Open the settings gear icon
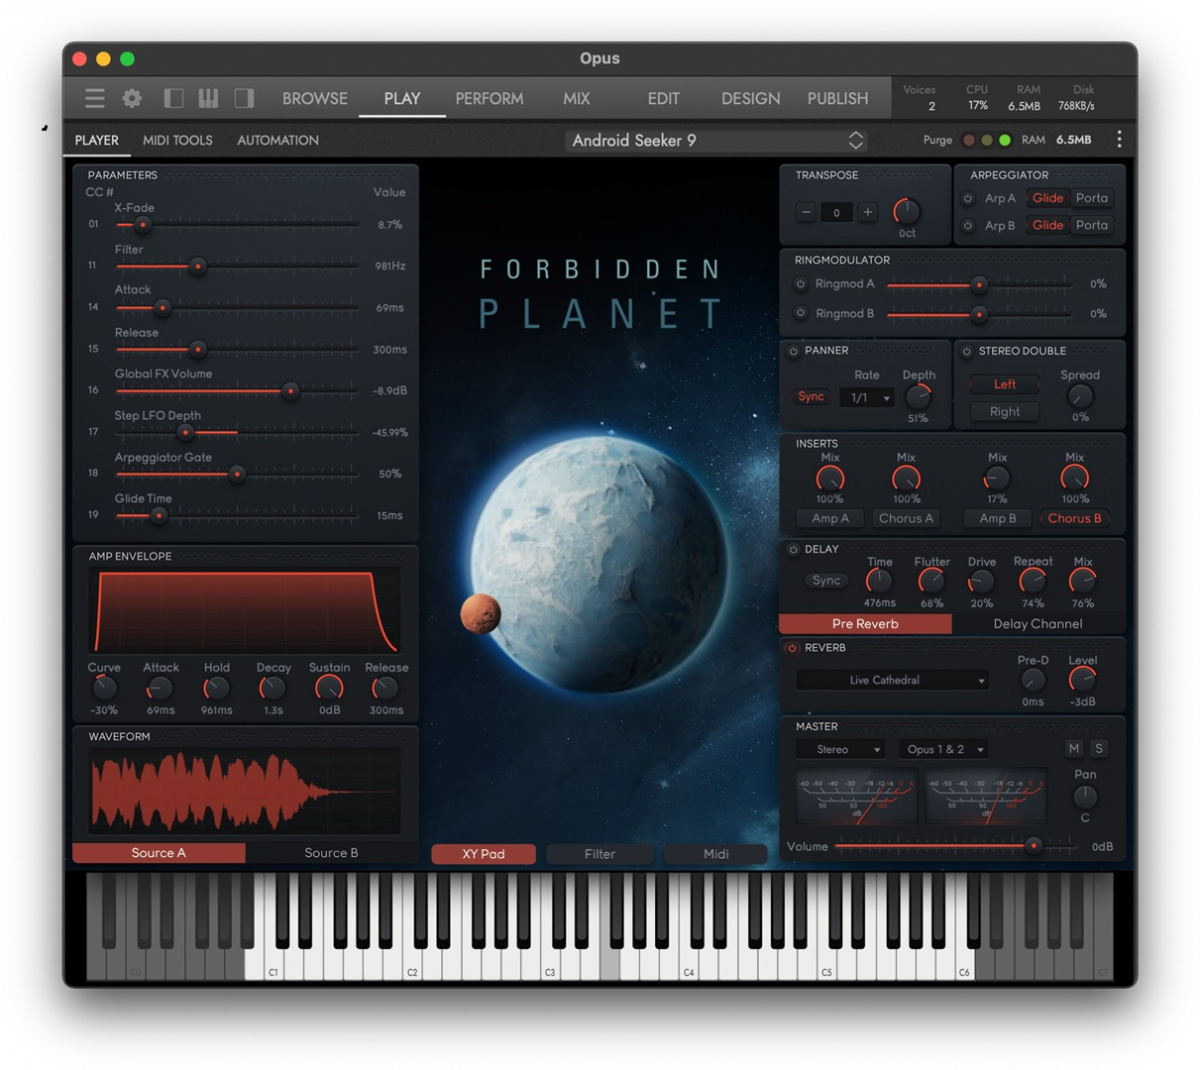Image resolution: width=1200 pixels, height=1070 pixels. pyautogui.click(x=132, y=98)
